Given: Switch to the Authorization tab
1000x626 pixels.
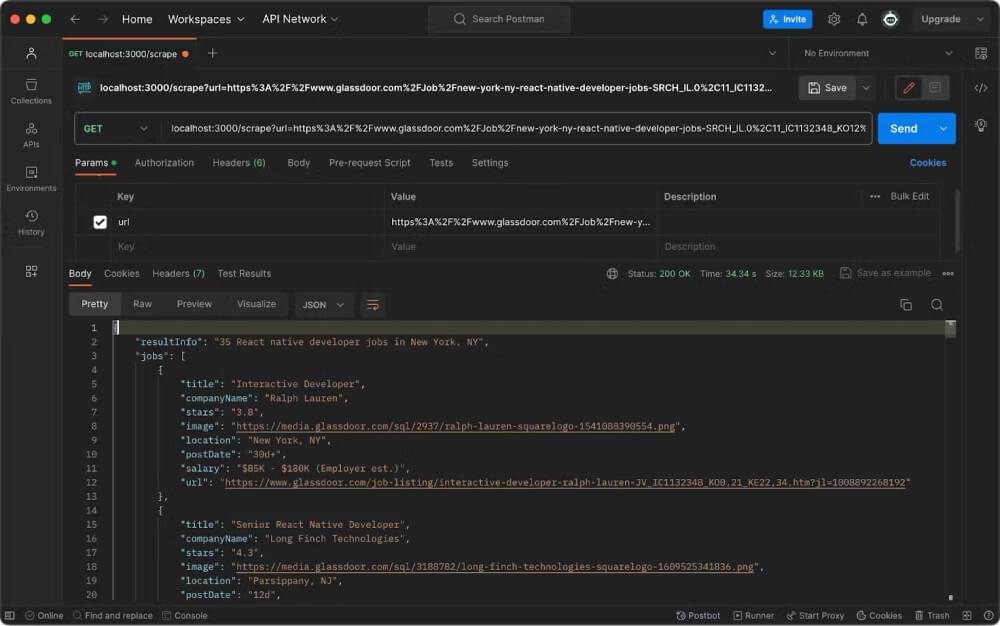Looking at the screenshot, I should (x=164, y=163).
